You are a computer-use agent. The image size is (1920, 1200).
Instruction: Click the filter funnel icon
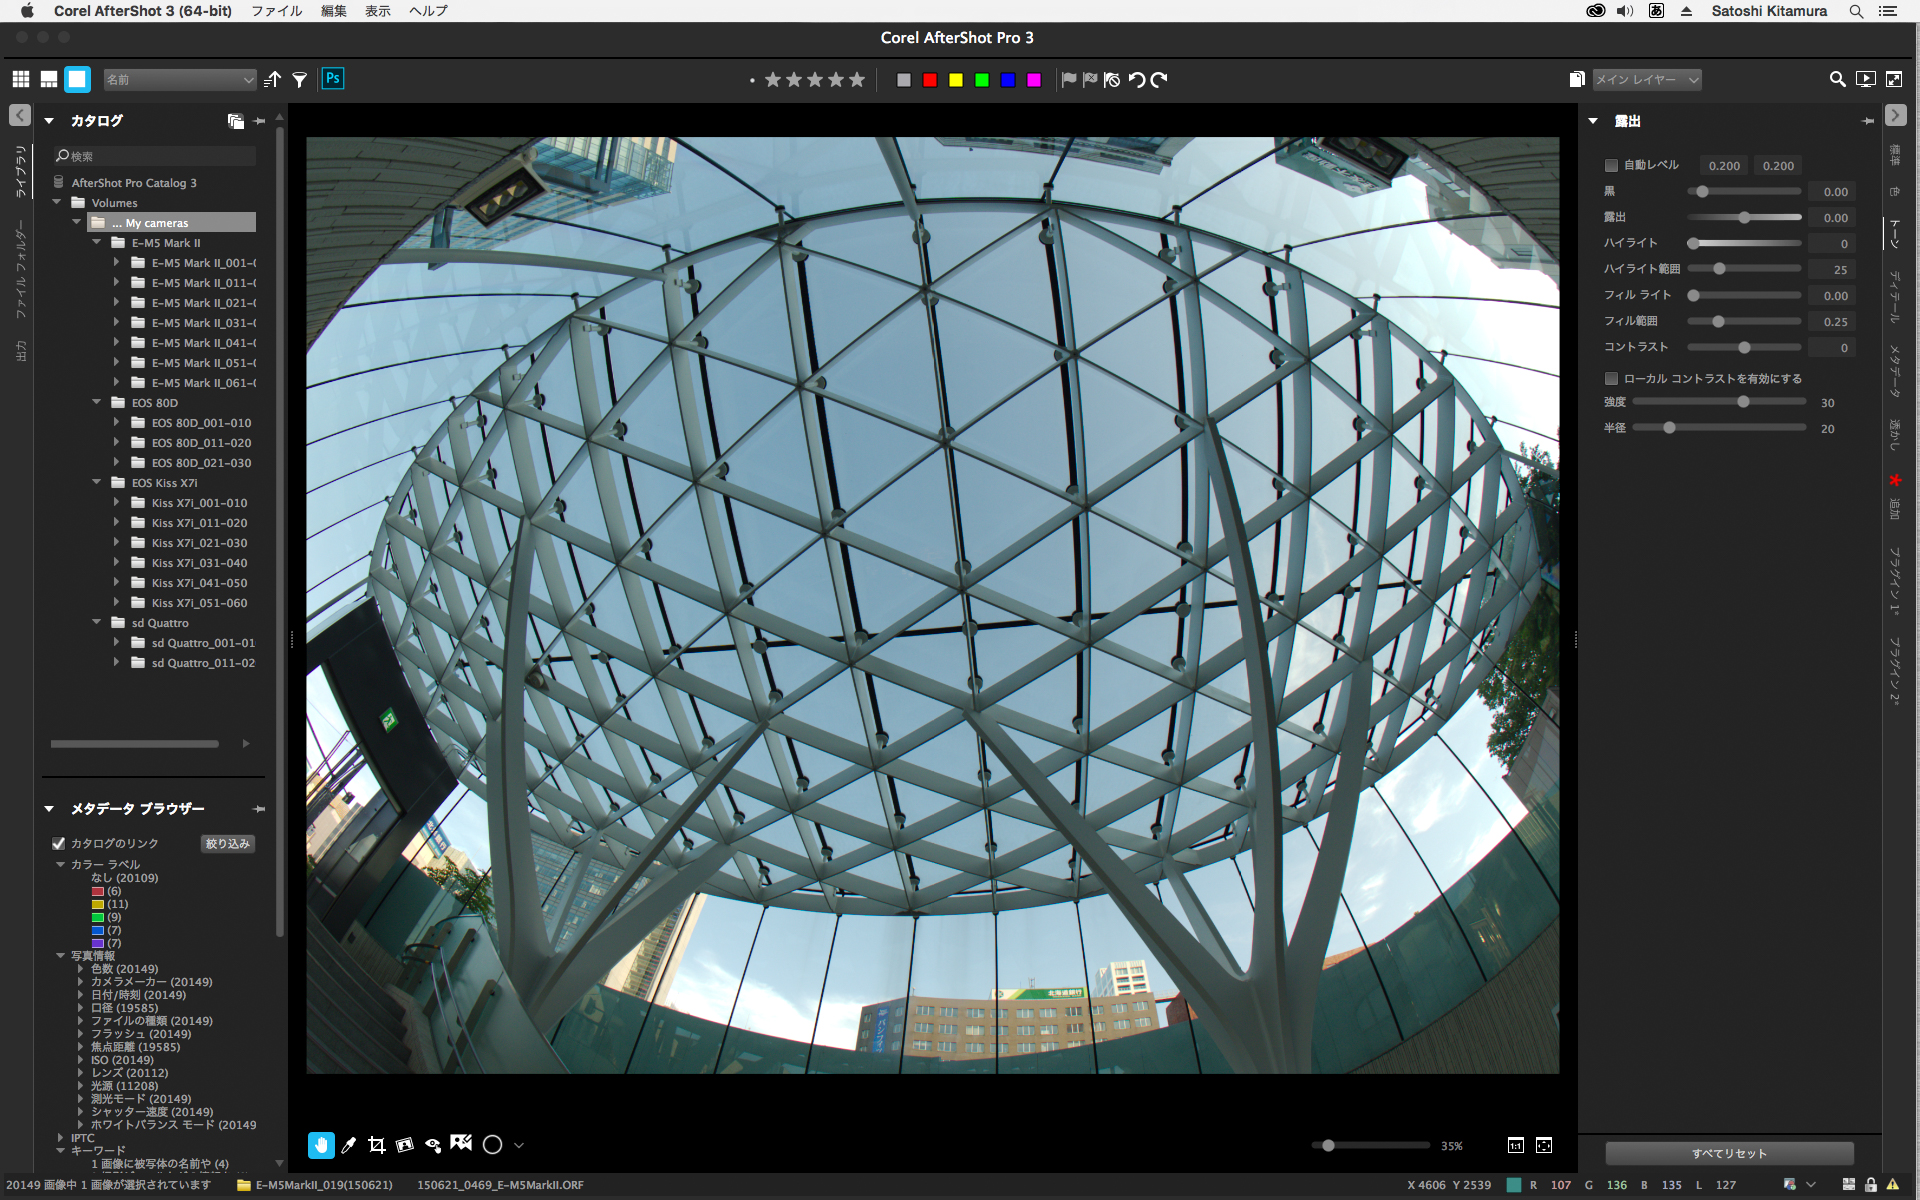pyautogui.click(x=299, y=80)
